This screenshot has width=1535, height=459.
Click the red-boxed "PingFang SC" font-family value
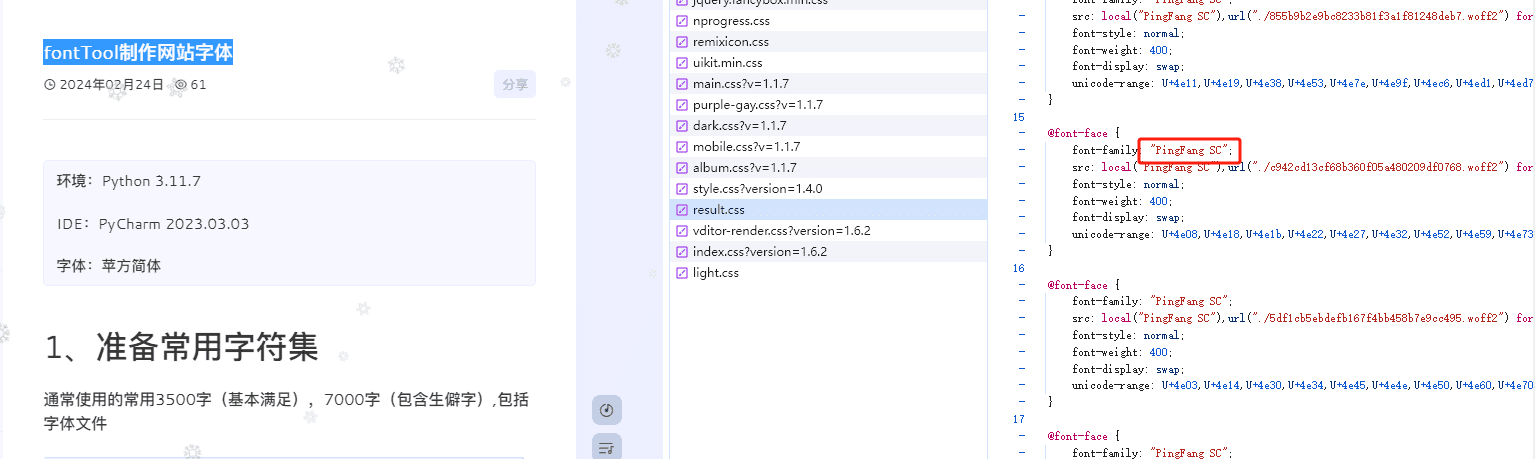tap(1189, 151)
